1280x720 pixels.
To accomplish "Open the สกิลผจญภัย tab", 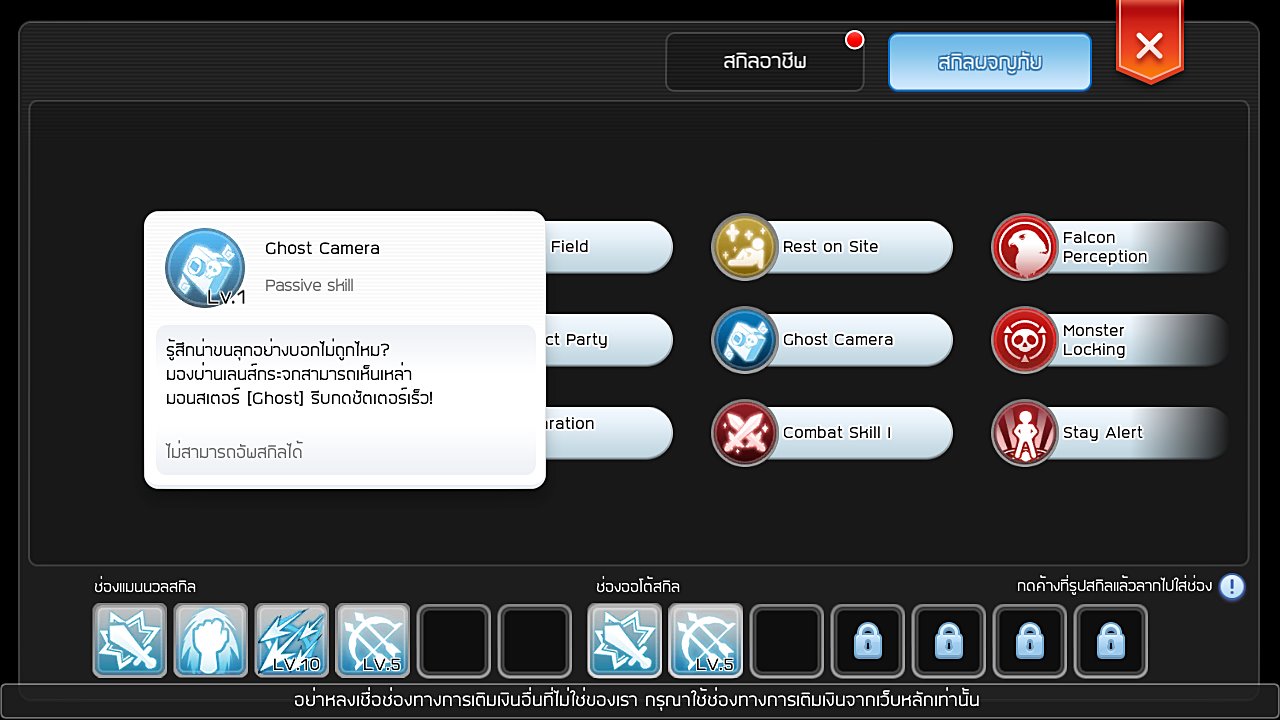I will click(989, 62).
